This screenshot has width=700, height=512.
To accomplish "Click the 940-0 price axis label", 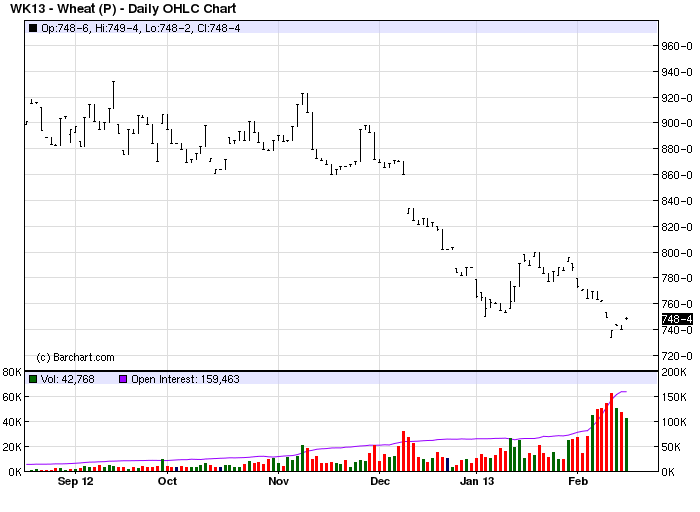I will pyautogui.click(x=677, y=72).
